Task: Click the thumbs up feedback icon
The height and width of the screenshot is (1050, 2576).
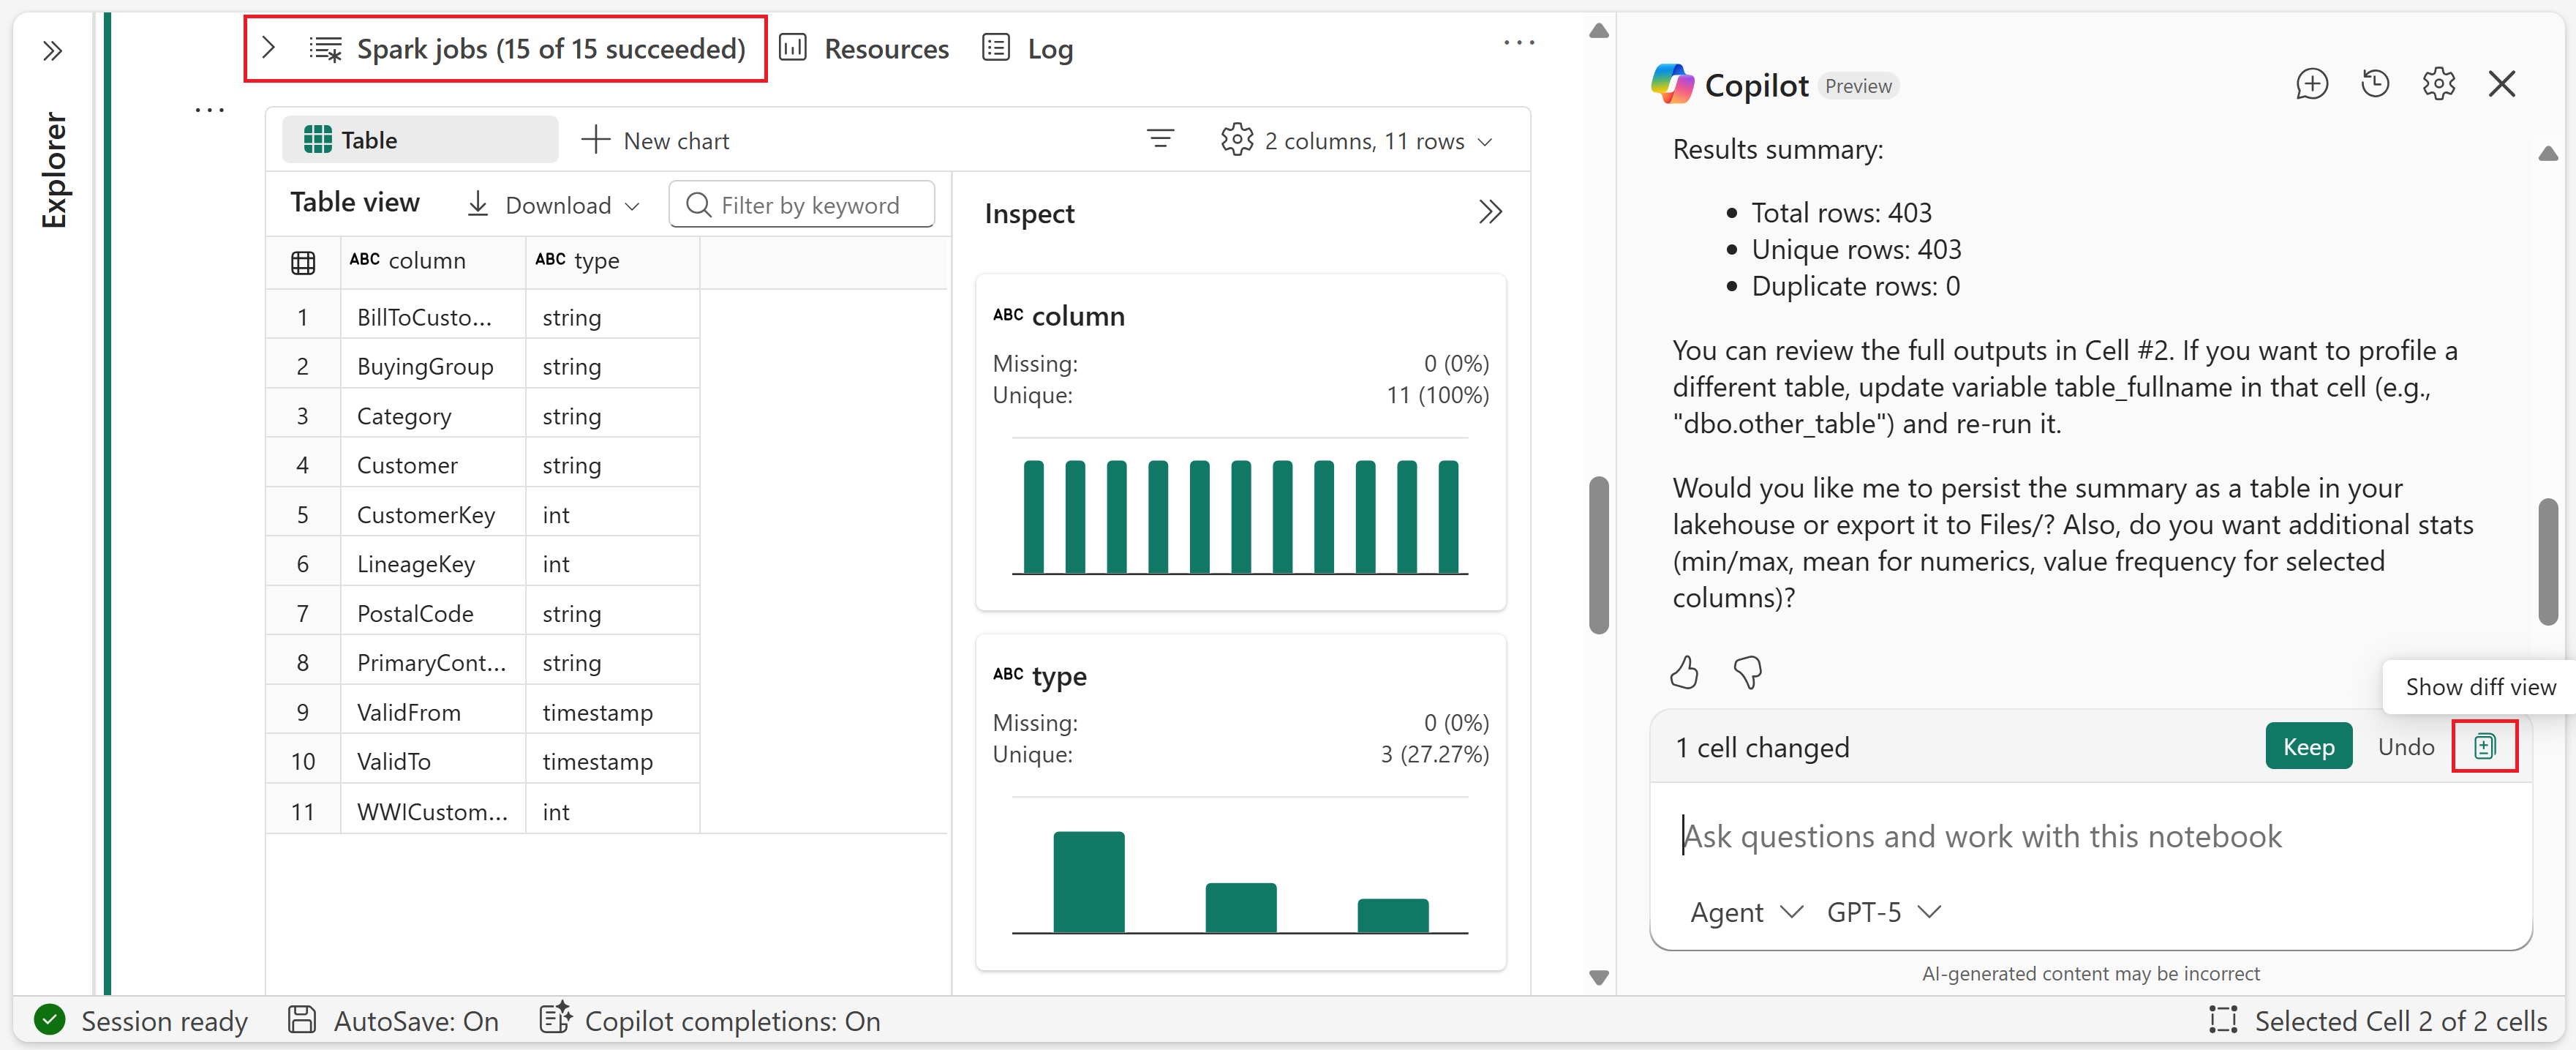Action: click(x=1684, y=672)
